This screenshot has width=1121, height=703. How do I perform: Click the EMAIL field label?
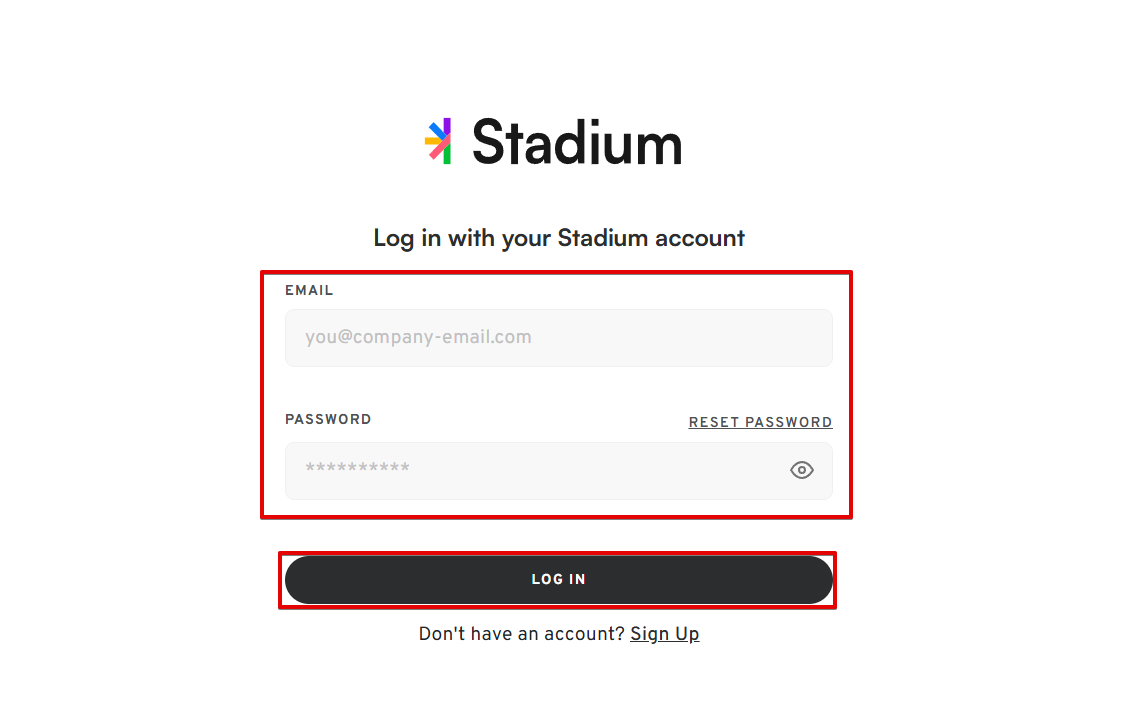309,290
